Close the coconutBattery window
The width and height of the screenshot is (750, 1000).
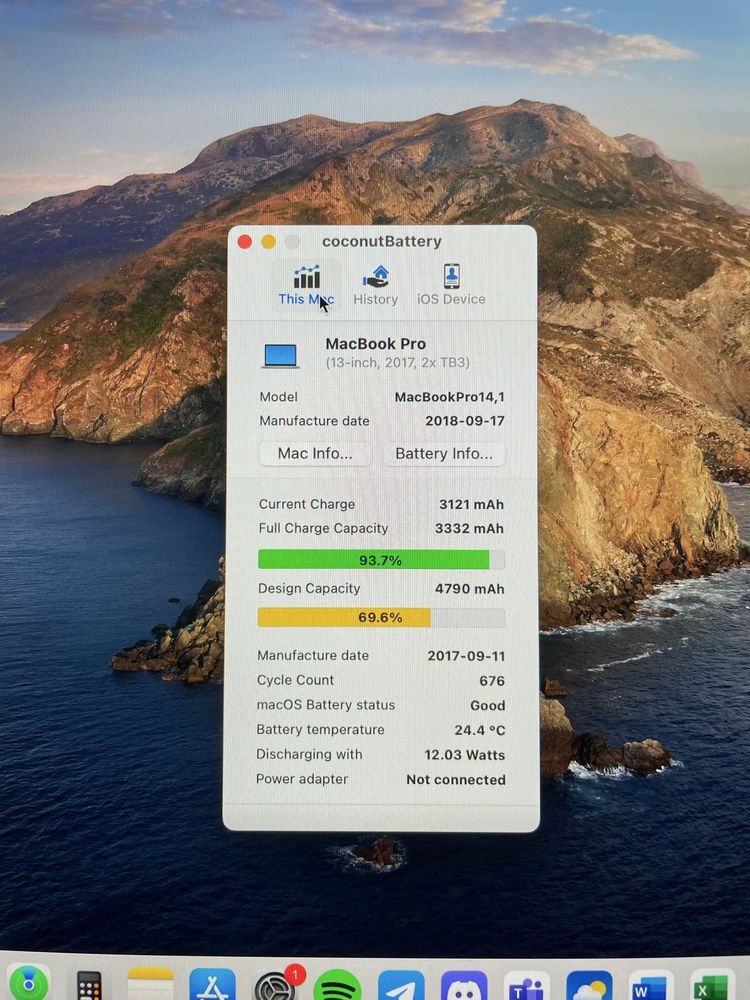coord(244,242)
